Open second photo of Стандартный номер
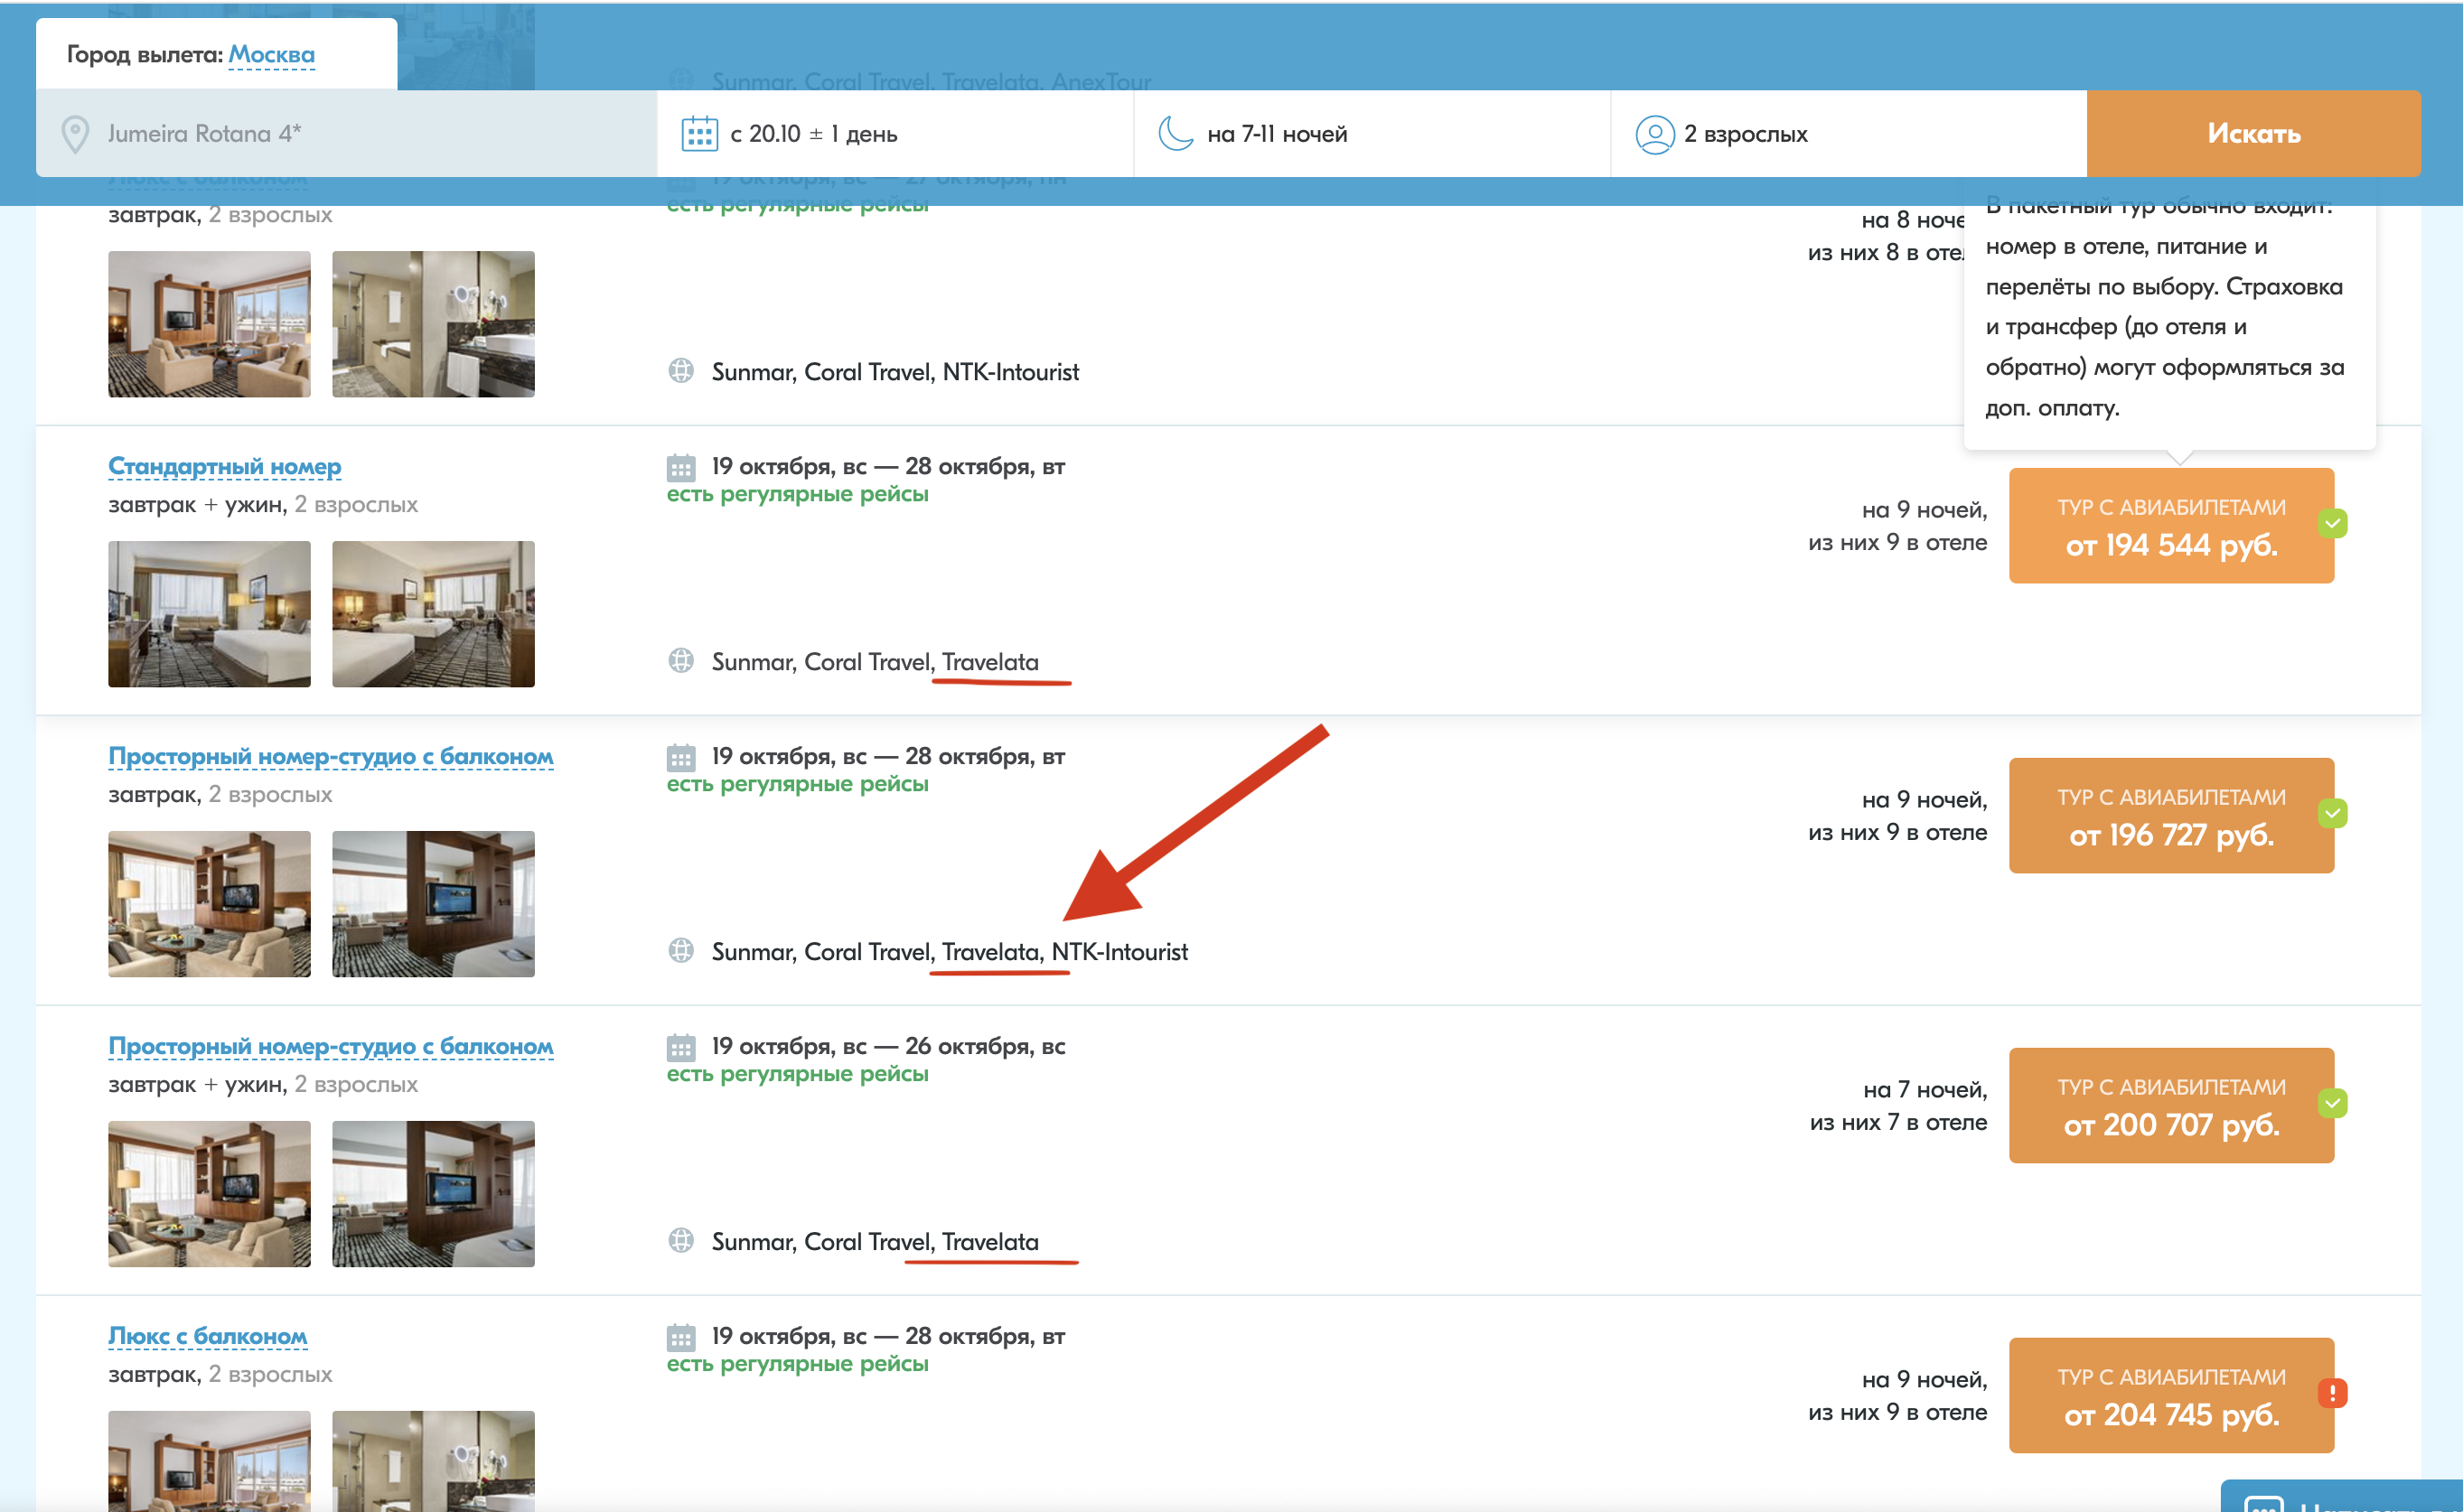This screenshot has height=1512, width=2463. pos(433,614)
